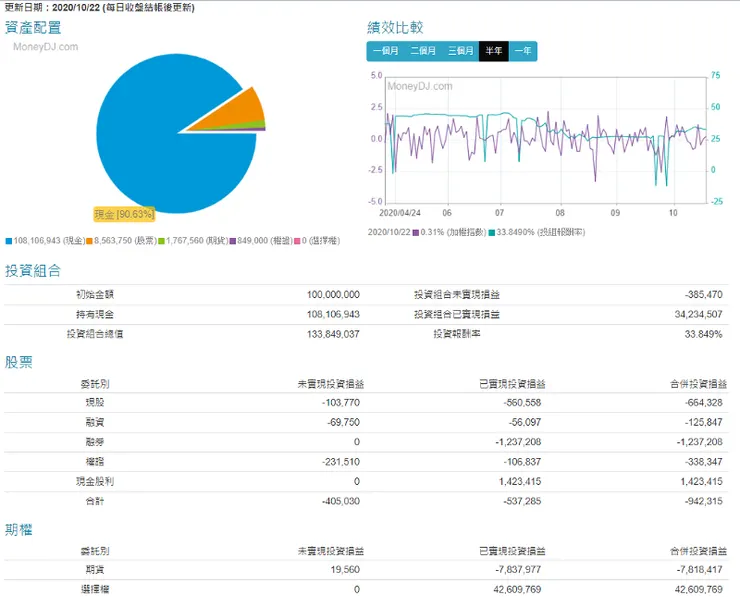Viewport: 740px width, 597px height.
Task: Click legend value 108,106,943 (現金)
Action: coord(49,241)
